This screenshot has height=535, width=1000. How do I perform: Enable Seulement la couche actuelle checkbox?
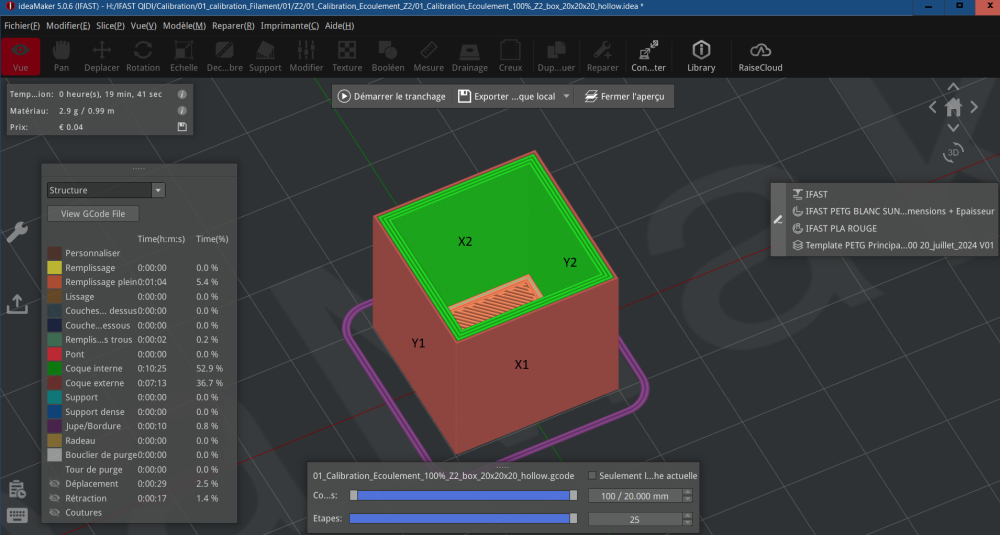tap(592, 476)
